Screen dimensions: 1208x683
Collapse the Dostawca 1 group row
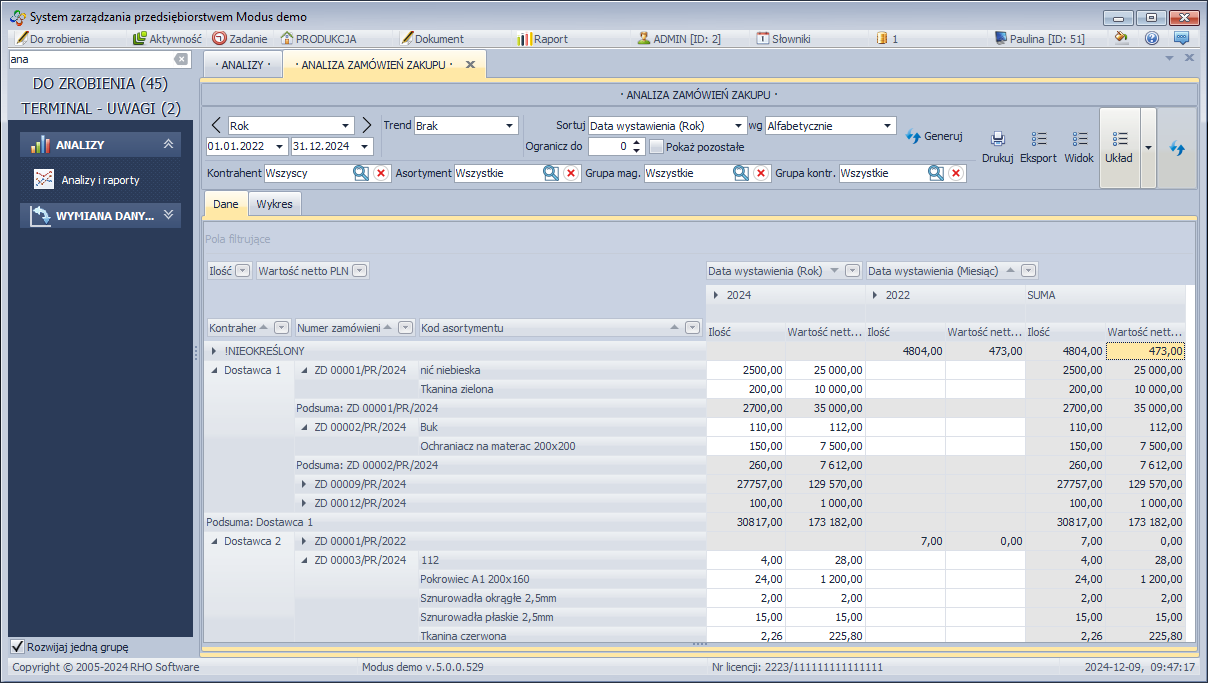pyautogui.click(x=215, y=370)
